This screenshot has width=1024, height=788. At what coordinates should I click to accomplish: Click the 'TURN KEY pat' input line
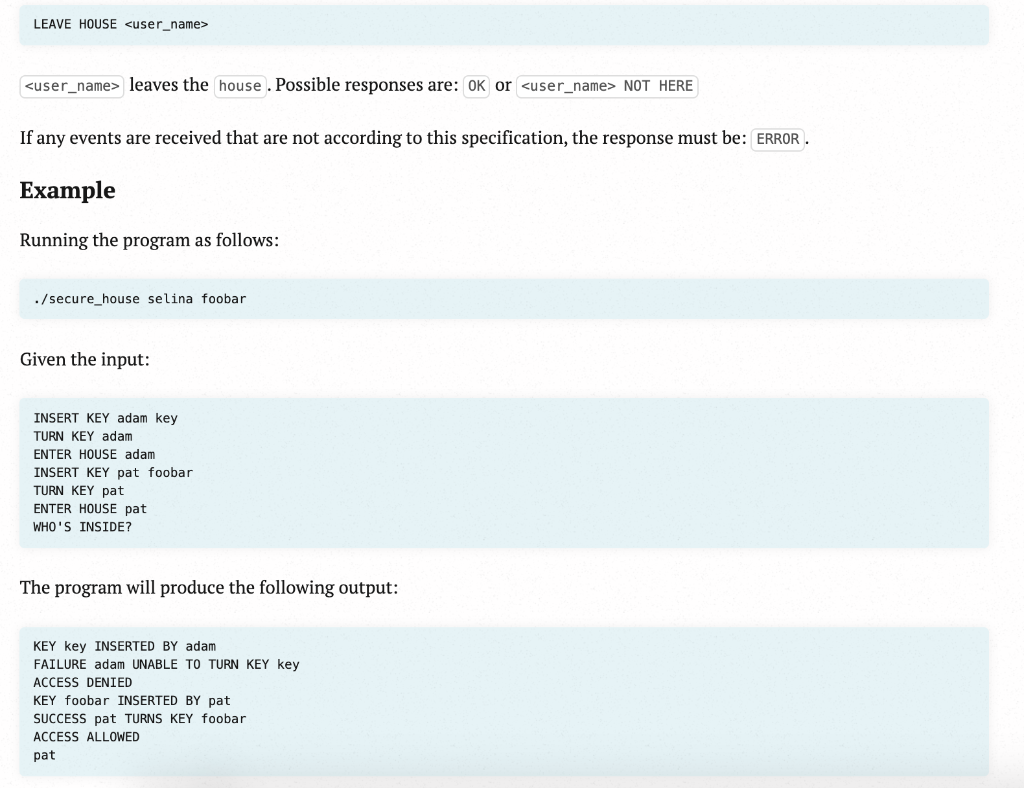[x=79, y=491]
